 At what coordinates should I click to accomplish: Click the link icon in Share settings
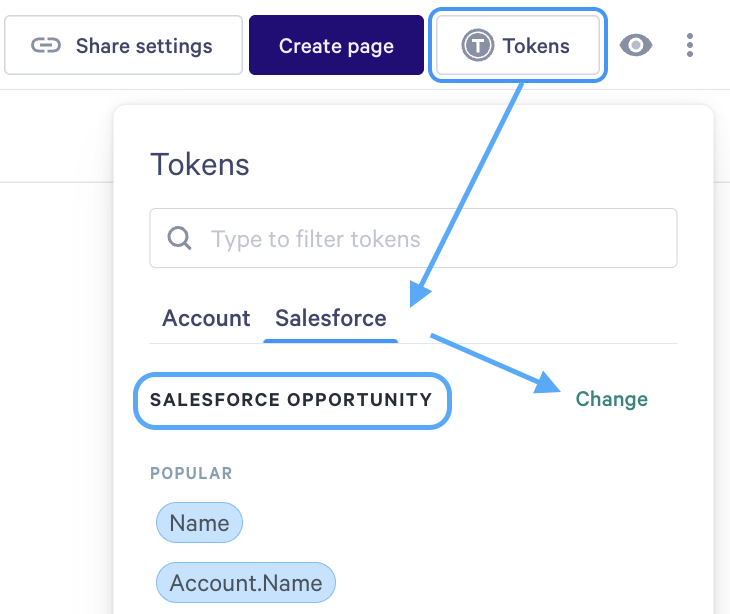[46, 46]
